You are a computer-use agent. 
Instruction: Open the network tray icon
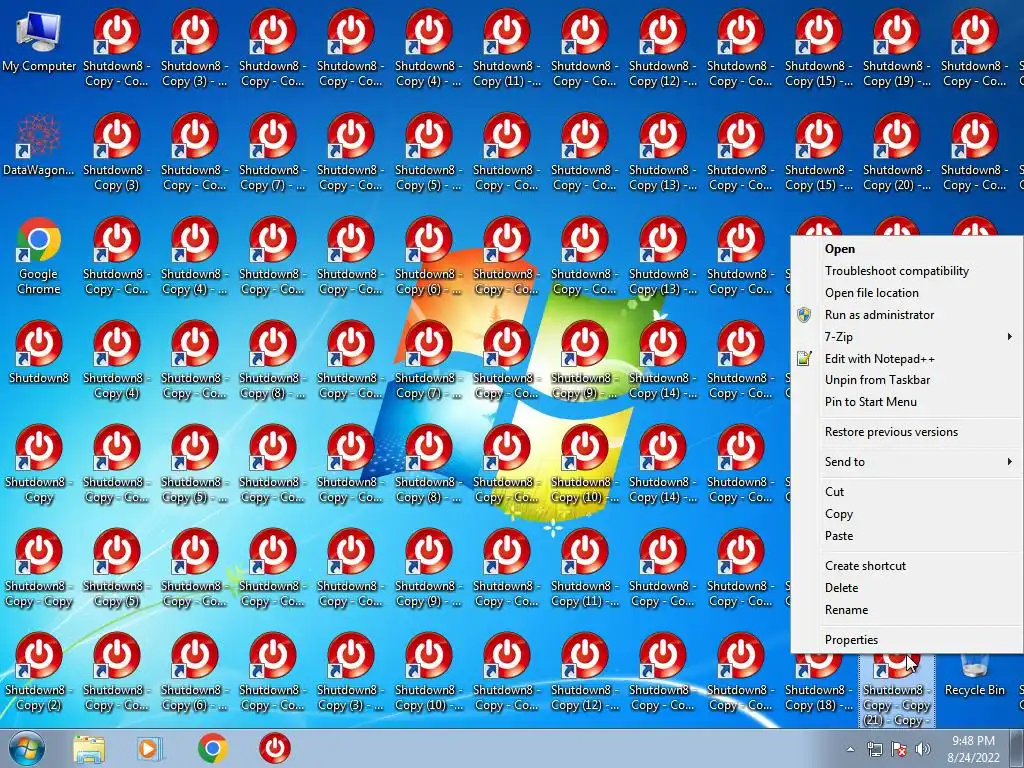(874, 749)
